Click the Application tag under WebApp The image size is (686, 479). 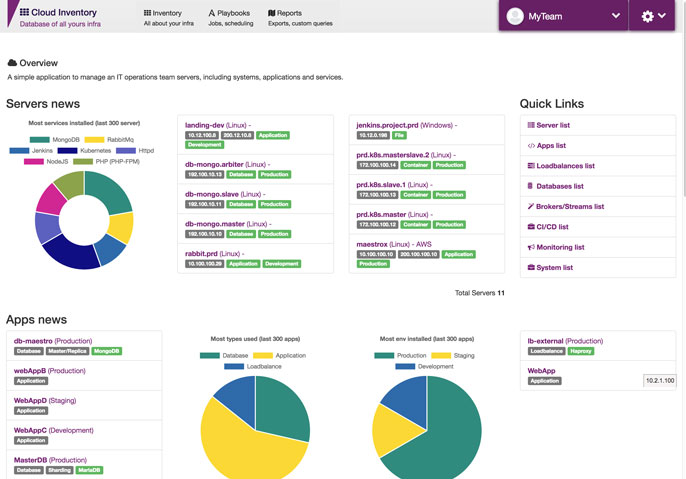click(545, 381)
